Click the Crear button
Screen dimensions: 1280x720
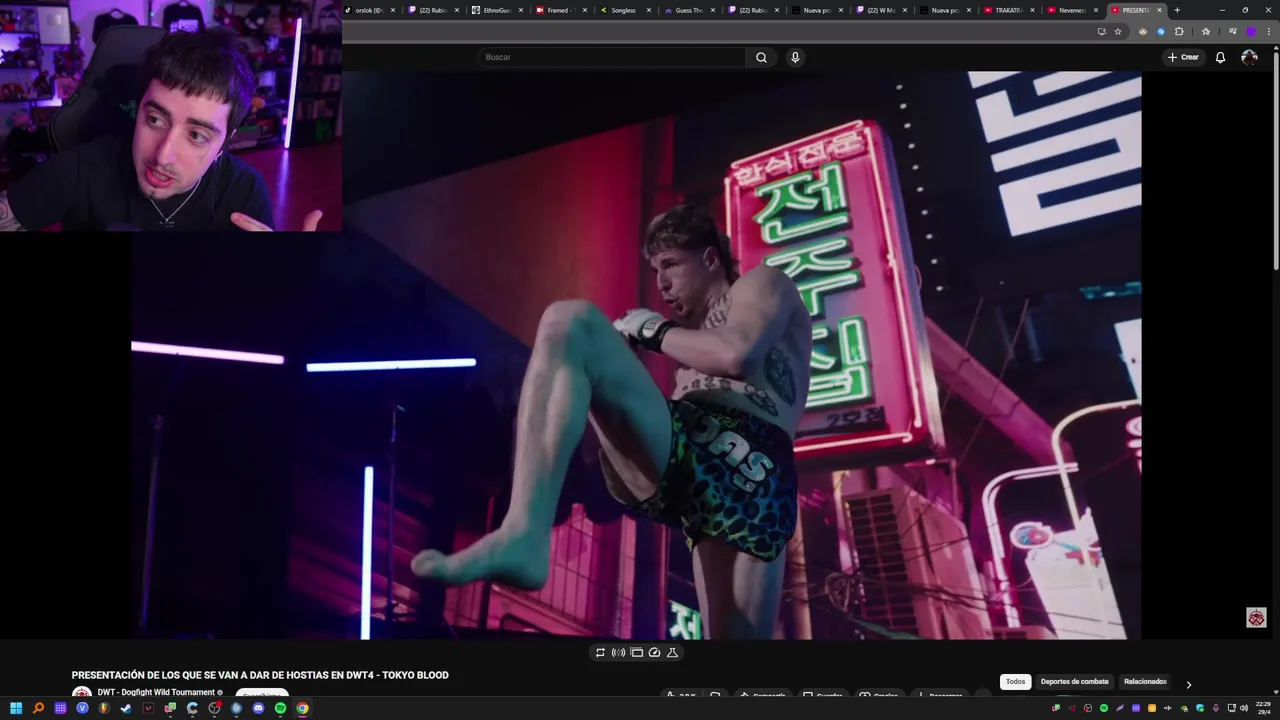coord(1183,57)
